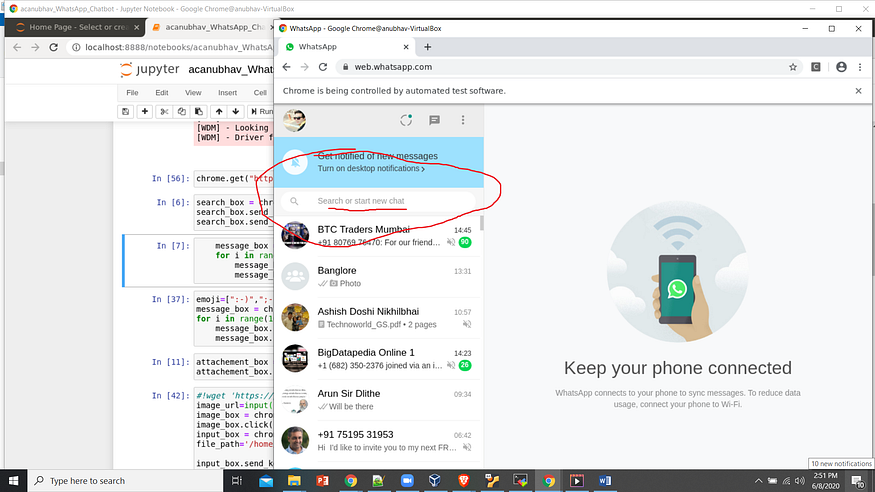Image resolution: width=875 pixels, height=492 pixels.
Task: Click the bell icon in the notifications banner
Action: coord(295,162)
